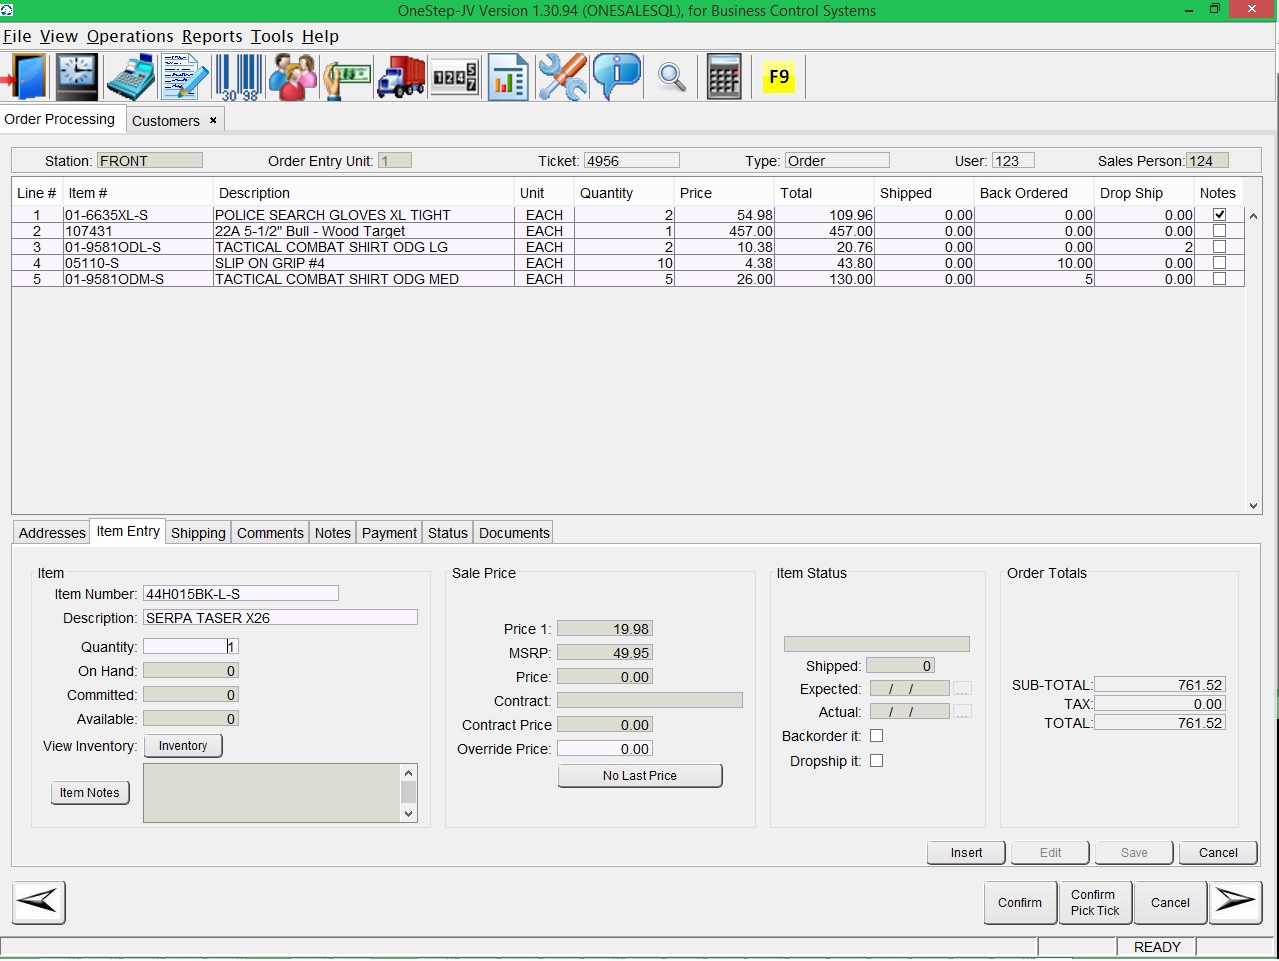
Task: Click the red delivery truck icon
Action: [x=401, y=77]
